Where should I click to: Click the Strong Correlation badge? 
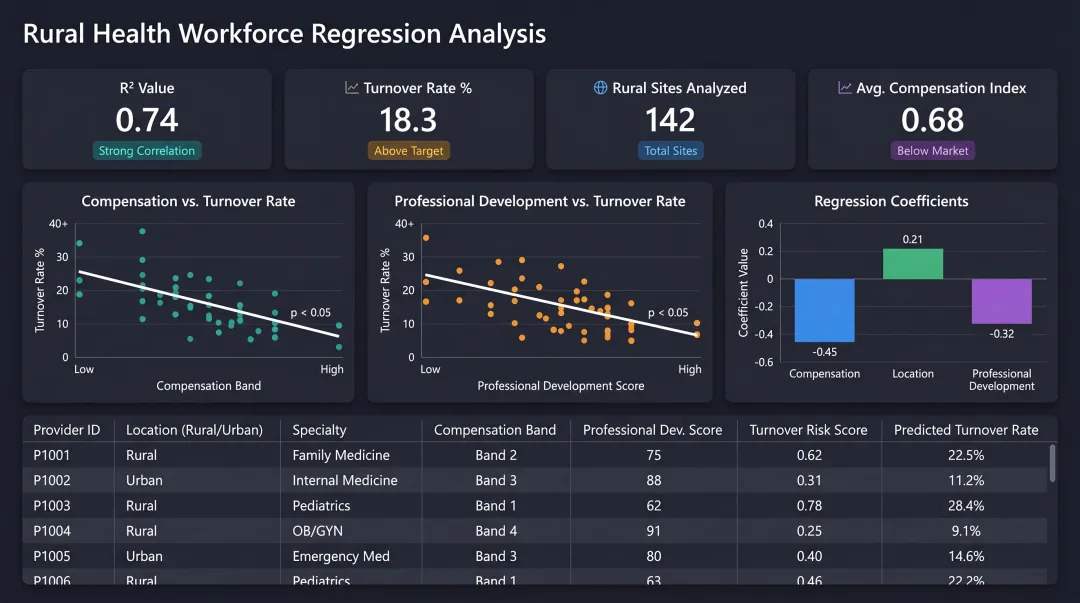click(146, 151)
